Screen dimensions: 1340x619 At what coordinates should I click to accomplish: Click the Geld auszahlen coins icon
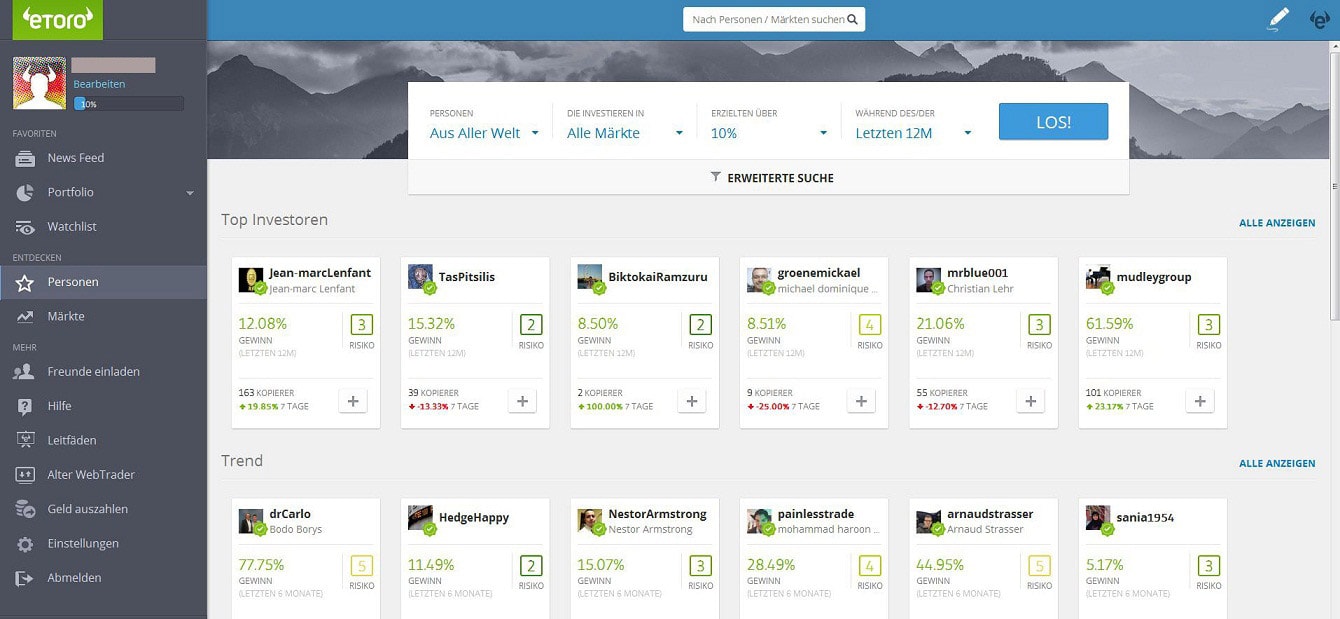25,509
